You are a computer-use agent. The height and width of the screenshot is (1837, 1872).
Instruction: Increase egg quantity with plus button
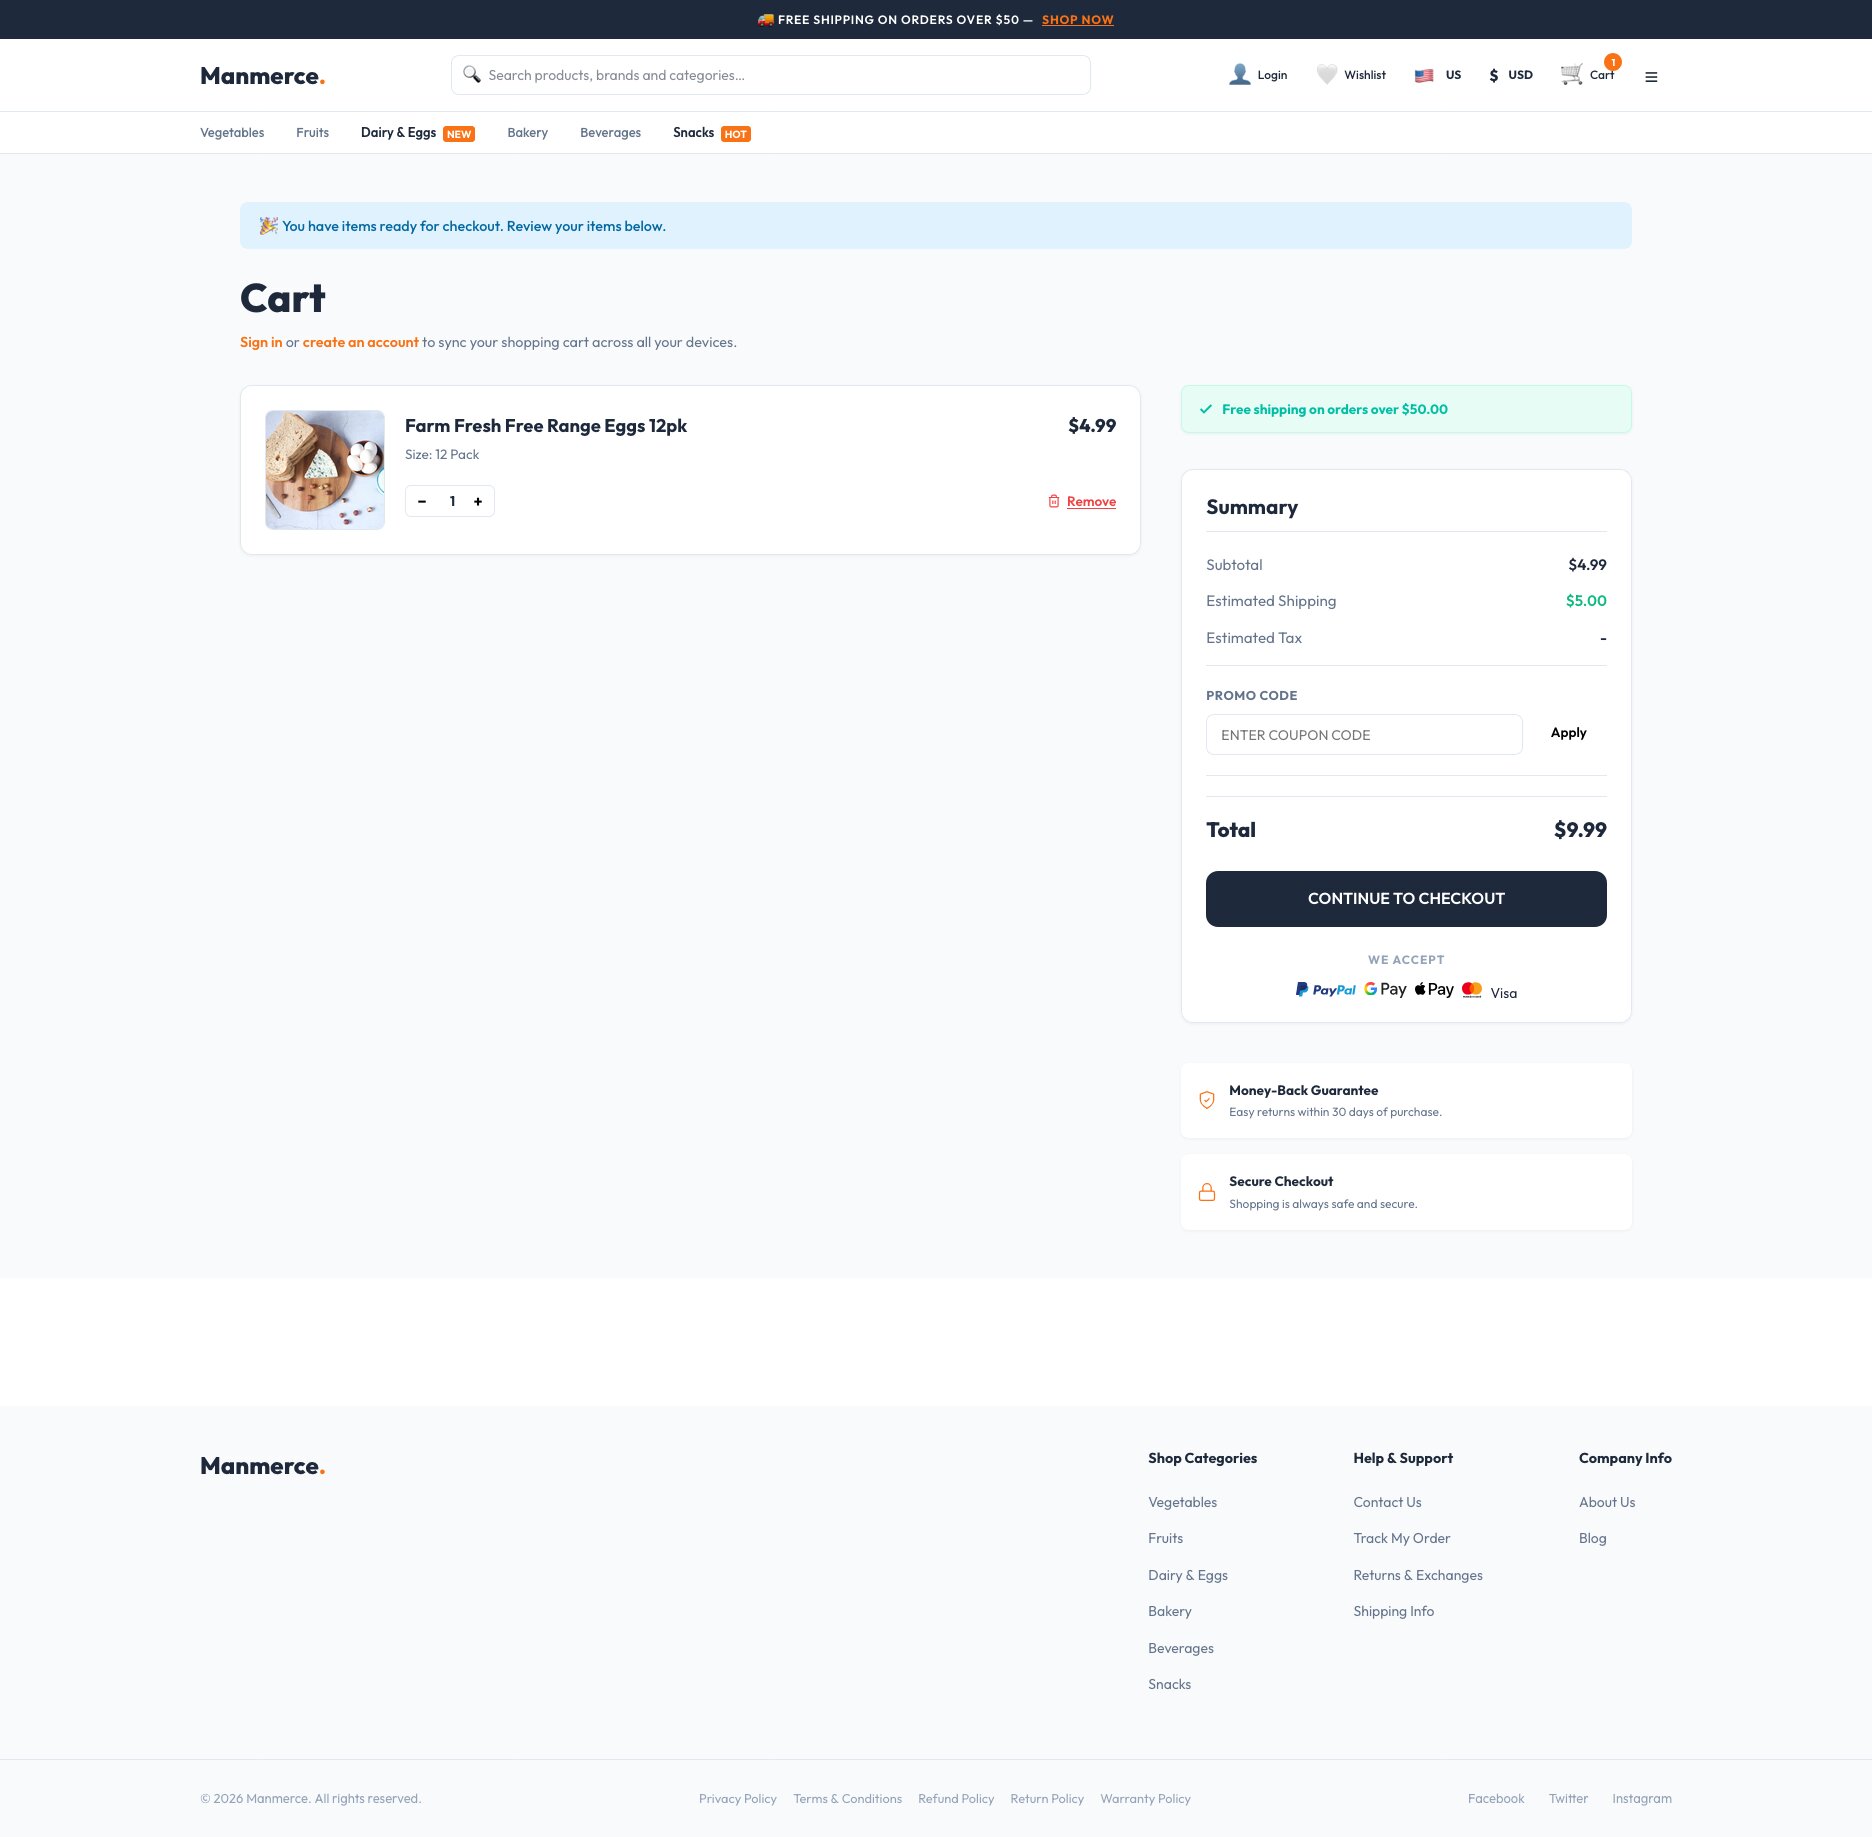[x=478, y=501]
